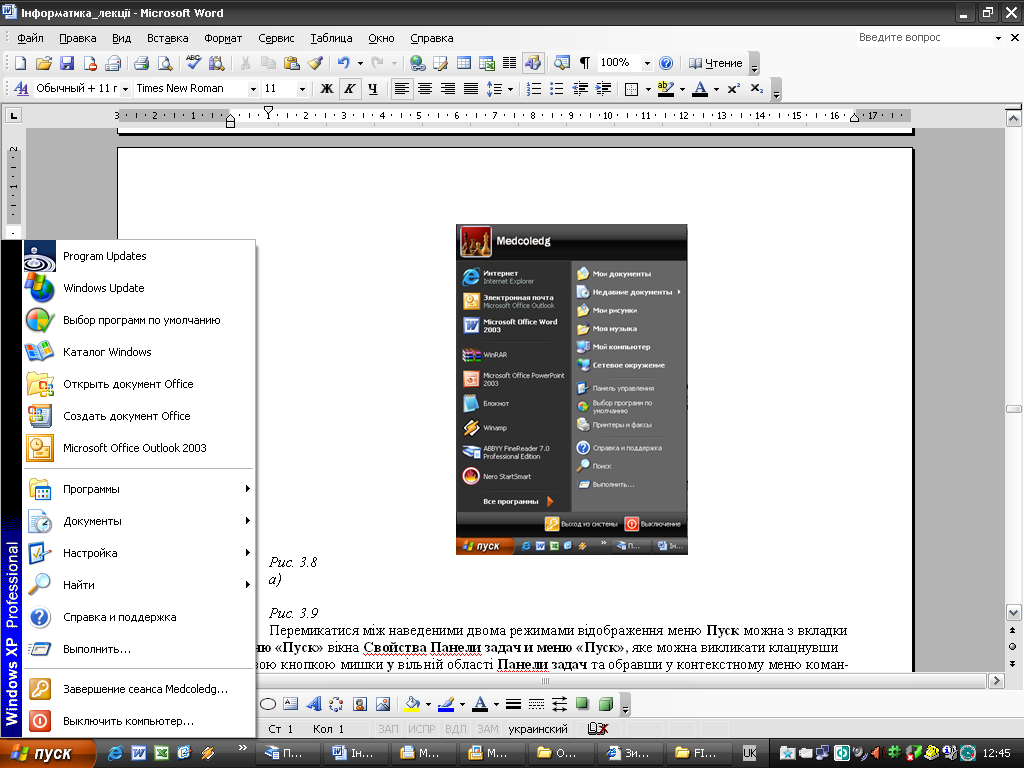Open the Styles and Formatting pane icon

coord(21,89)
